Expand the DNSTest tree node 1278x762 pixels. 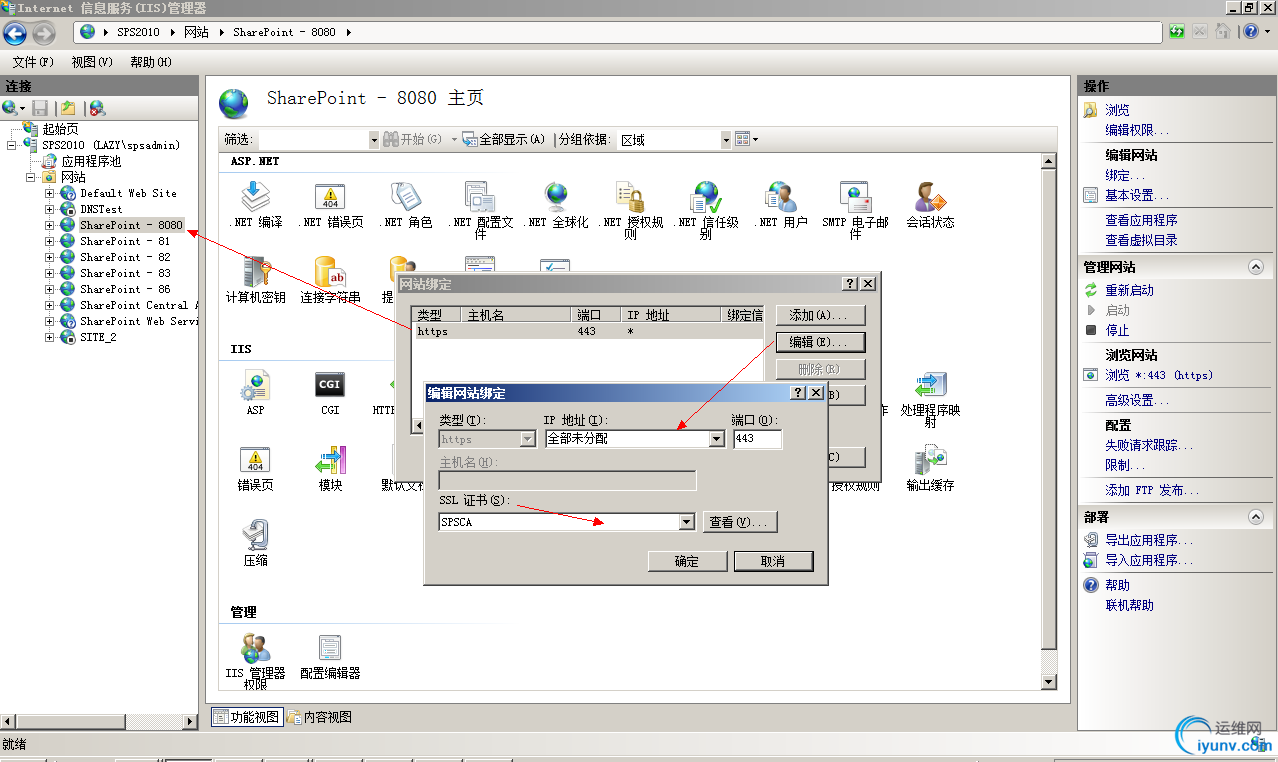(50, 209)
